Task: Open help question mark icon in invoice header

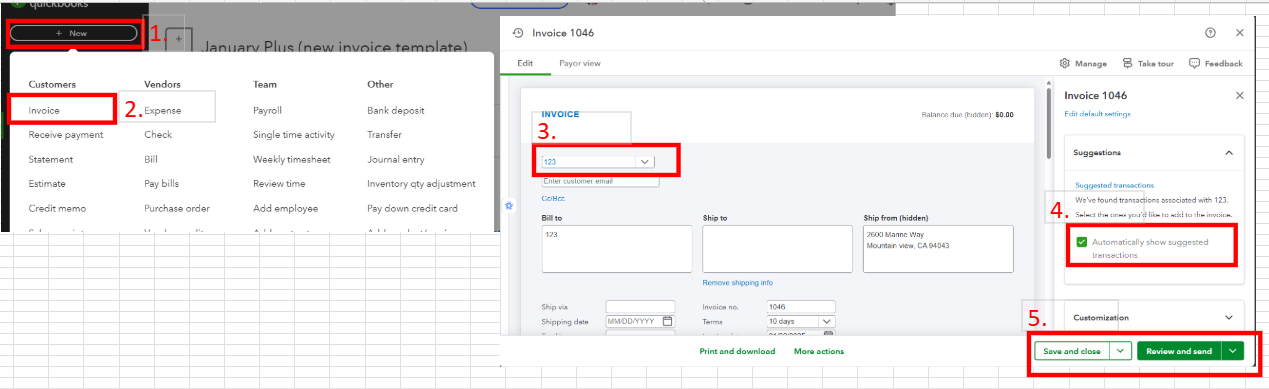Action: [x=1211, y=33]
